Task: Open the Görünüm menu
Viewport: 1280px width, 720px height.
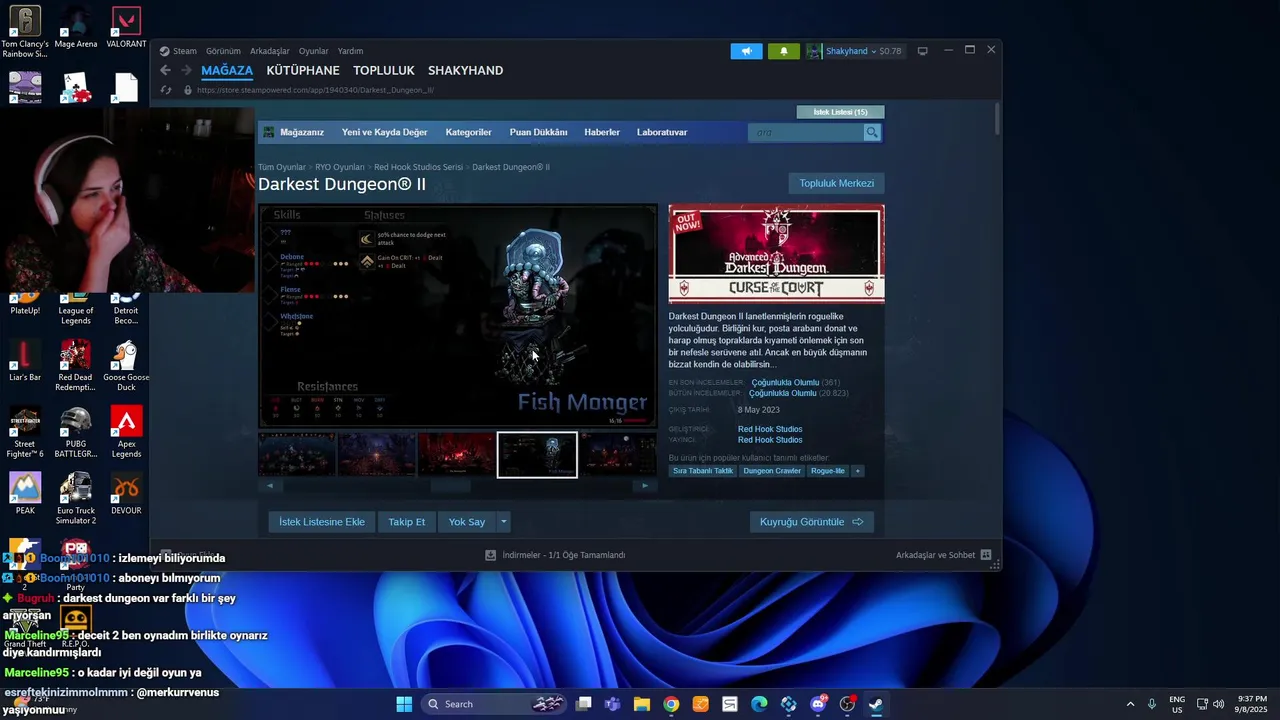Action: click(223, 51)
